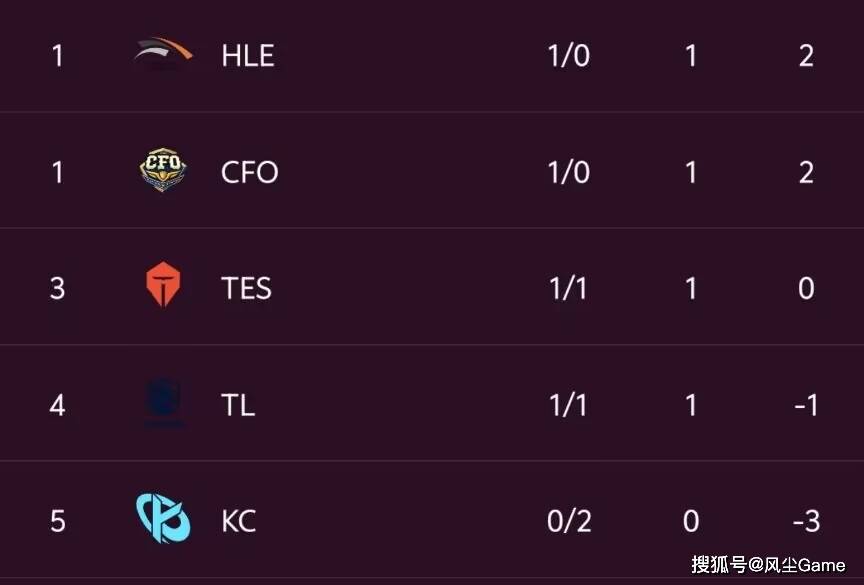Image resolution: width=864 pixels, height=585 pixels.
Task: Click the dark blue TL team logo
Action: 162,404
